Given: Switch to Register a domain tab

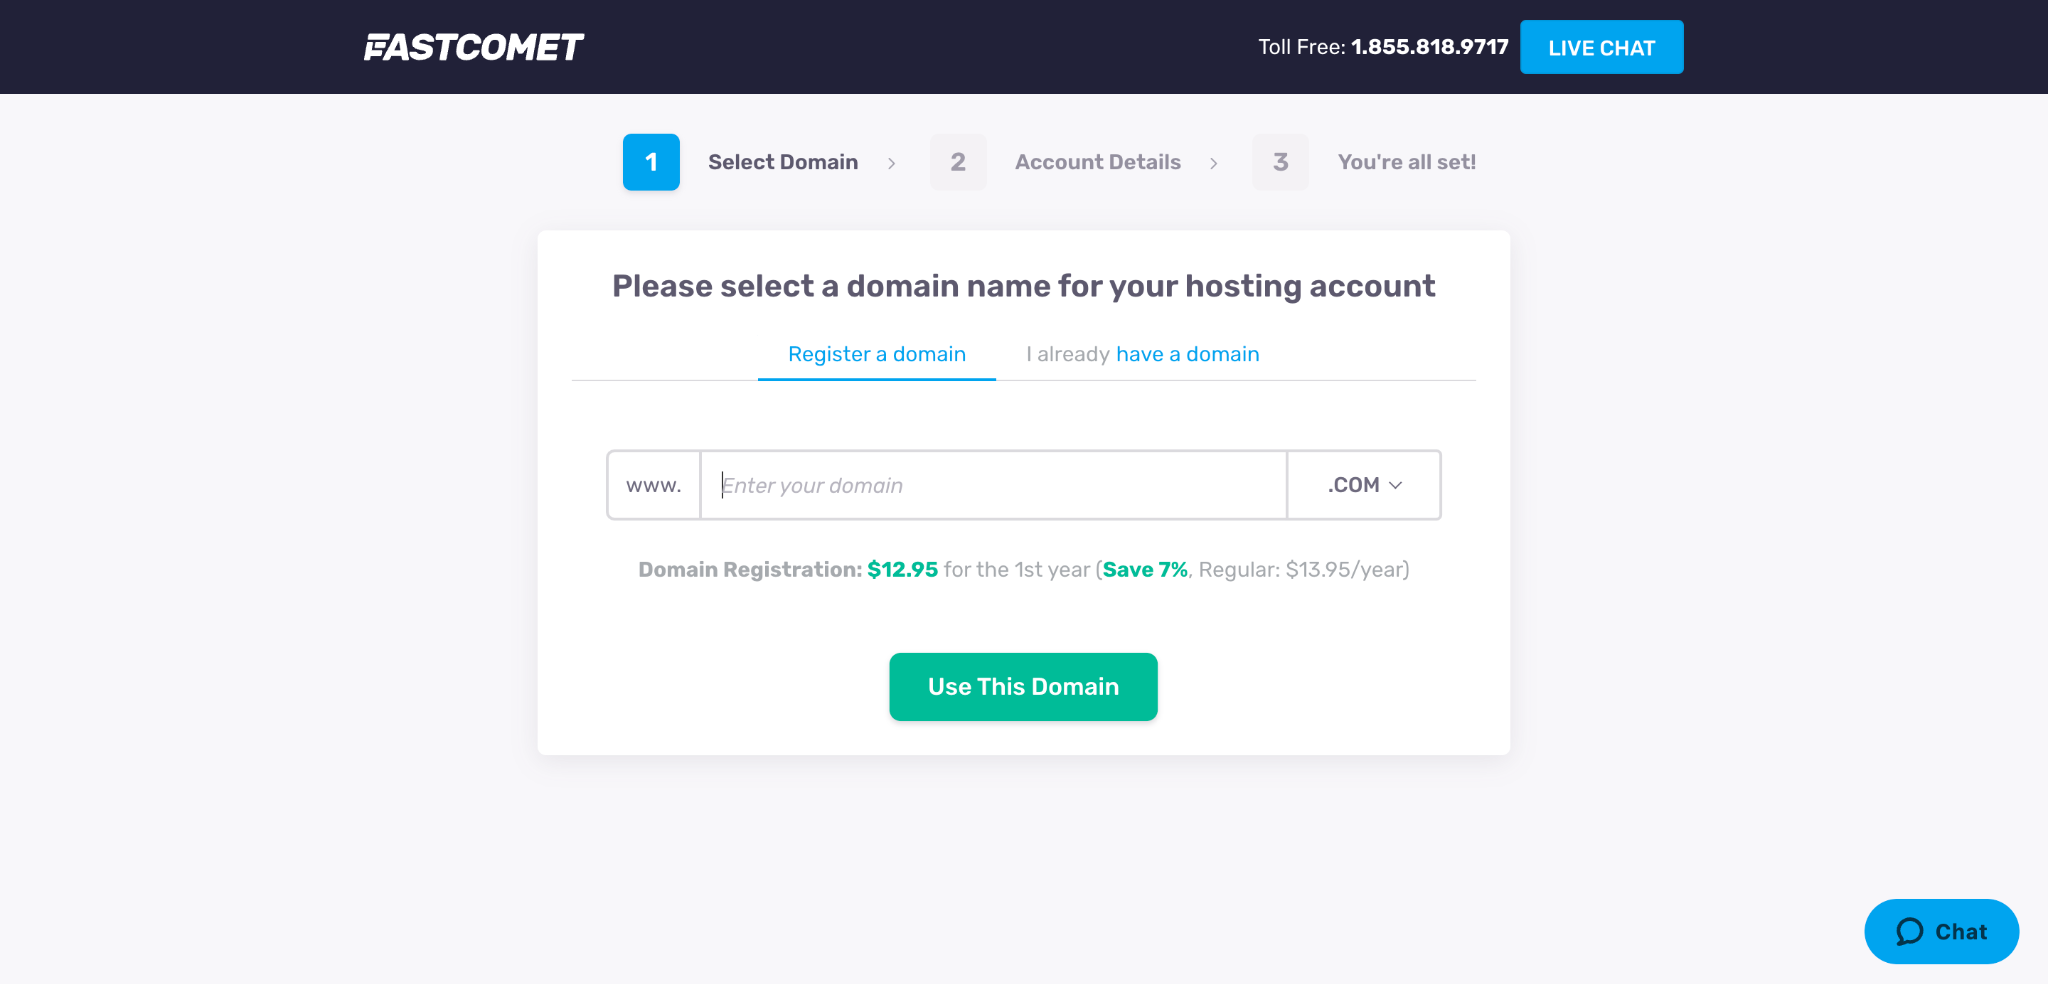Looking at the screenshot, I should point(877,354).
